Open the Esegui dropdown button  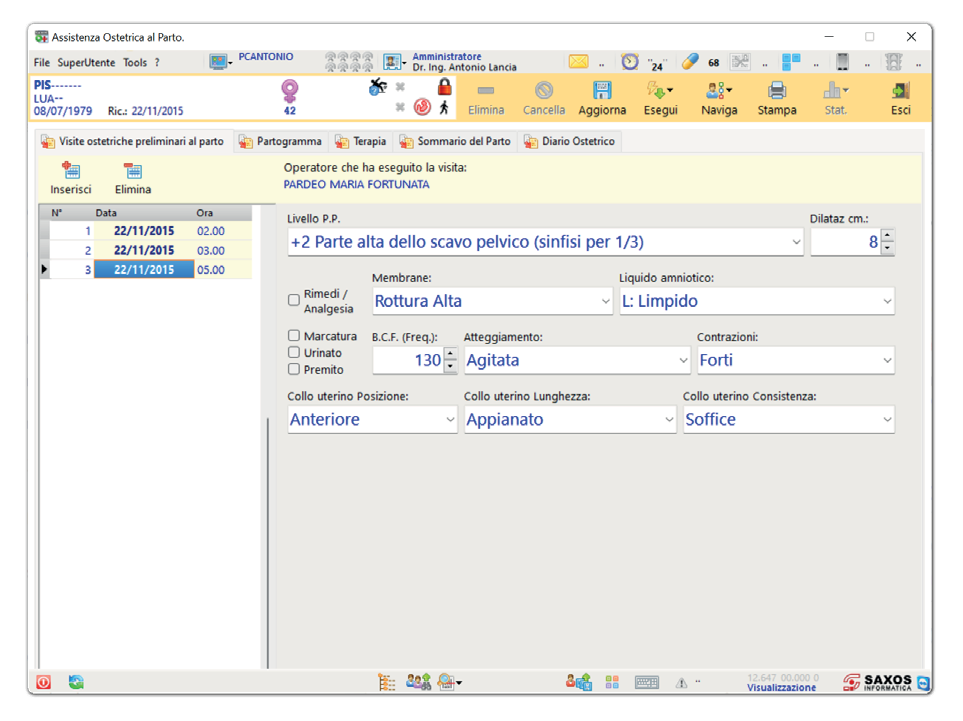[660, 98]
